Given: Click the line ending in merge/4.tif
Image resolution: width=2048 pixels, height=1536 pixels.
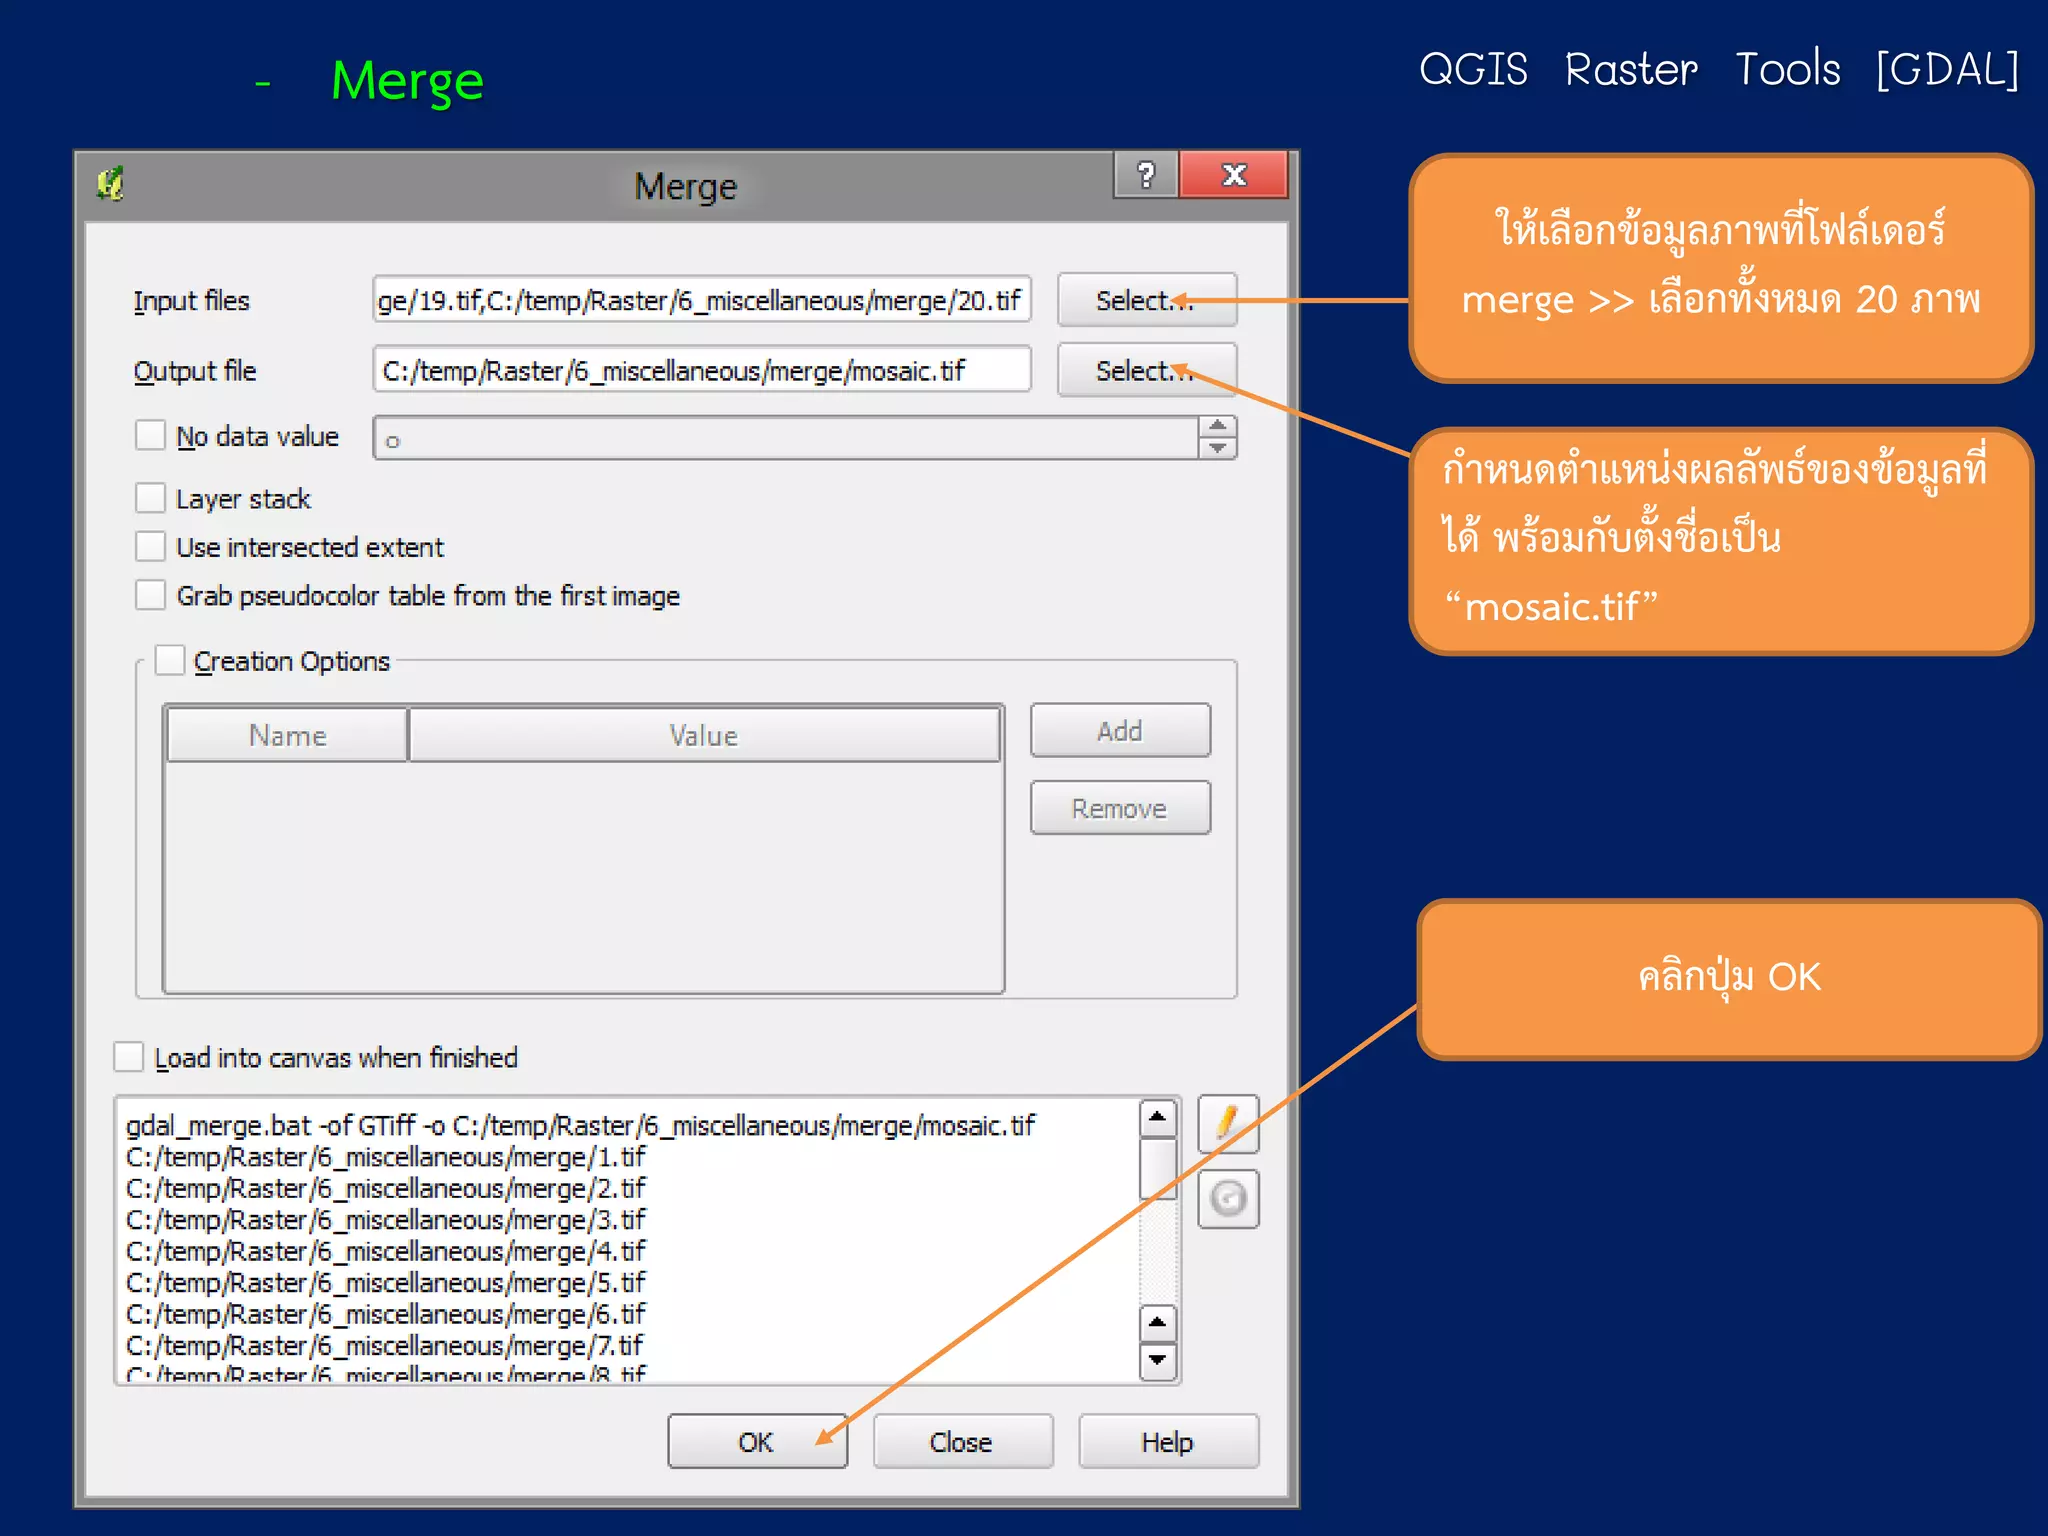Looking at the screenshot, I should (x=385, y=1251).
